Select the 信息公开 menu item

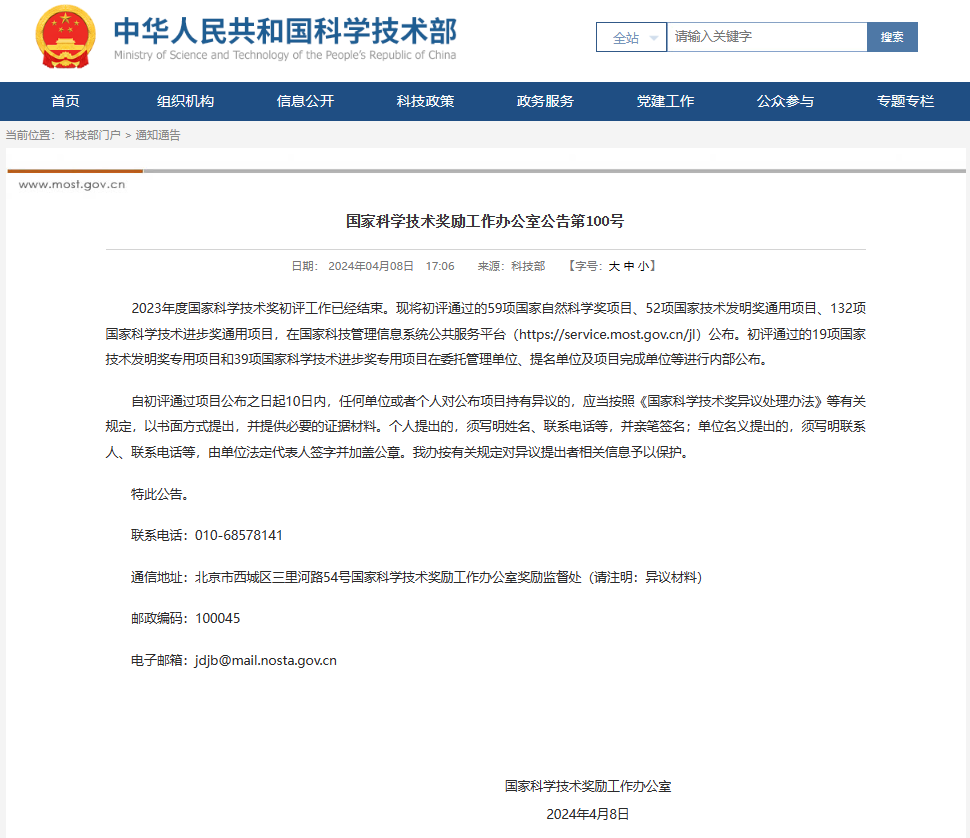tap(305, 101)
